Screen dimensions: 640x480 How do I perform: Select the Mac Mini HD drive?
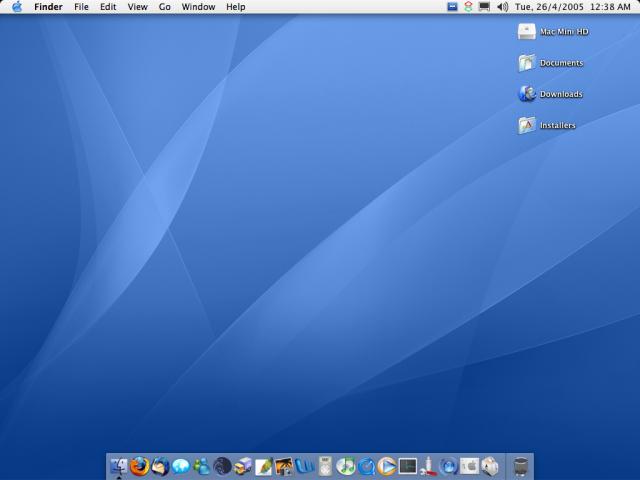pyautogui.click(x=553, y=31)
